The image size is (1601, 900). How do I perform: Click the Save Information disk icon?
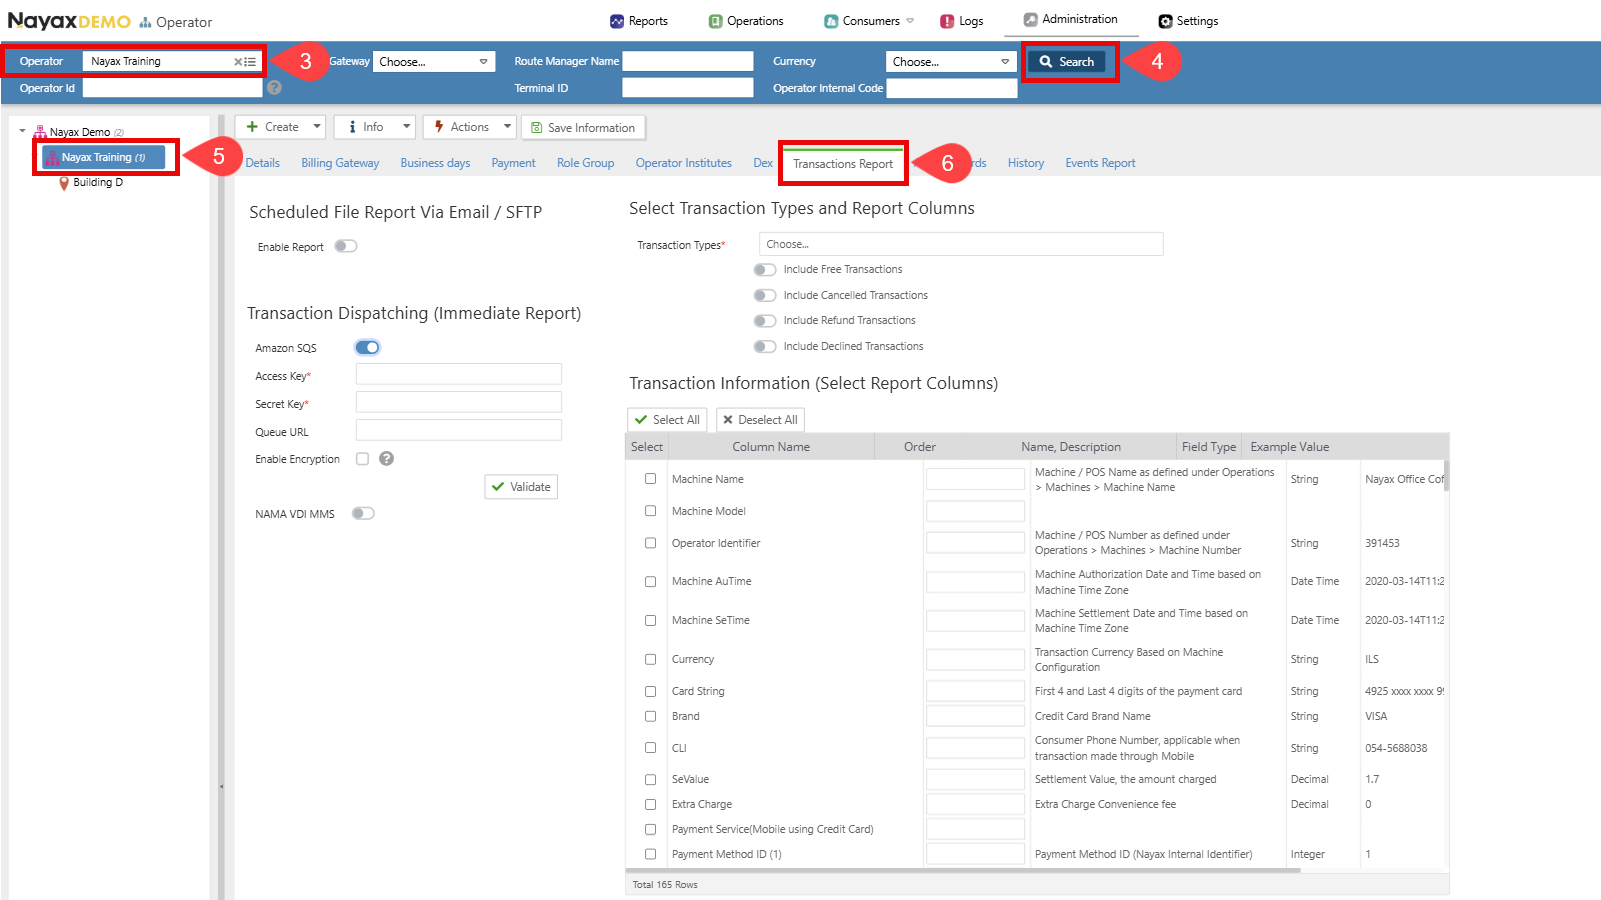click(537, 128)
